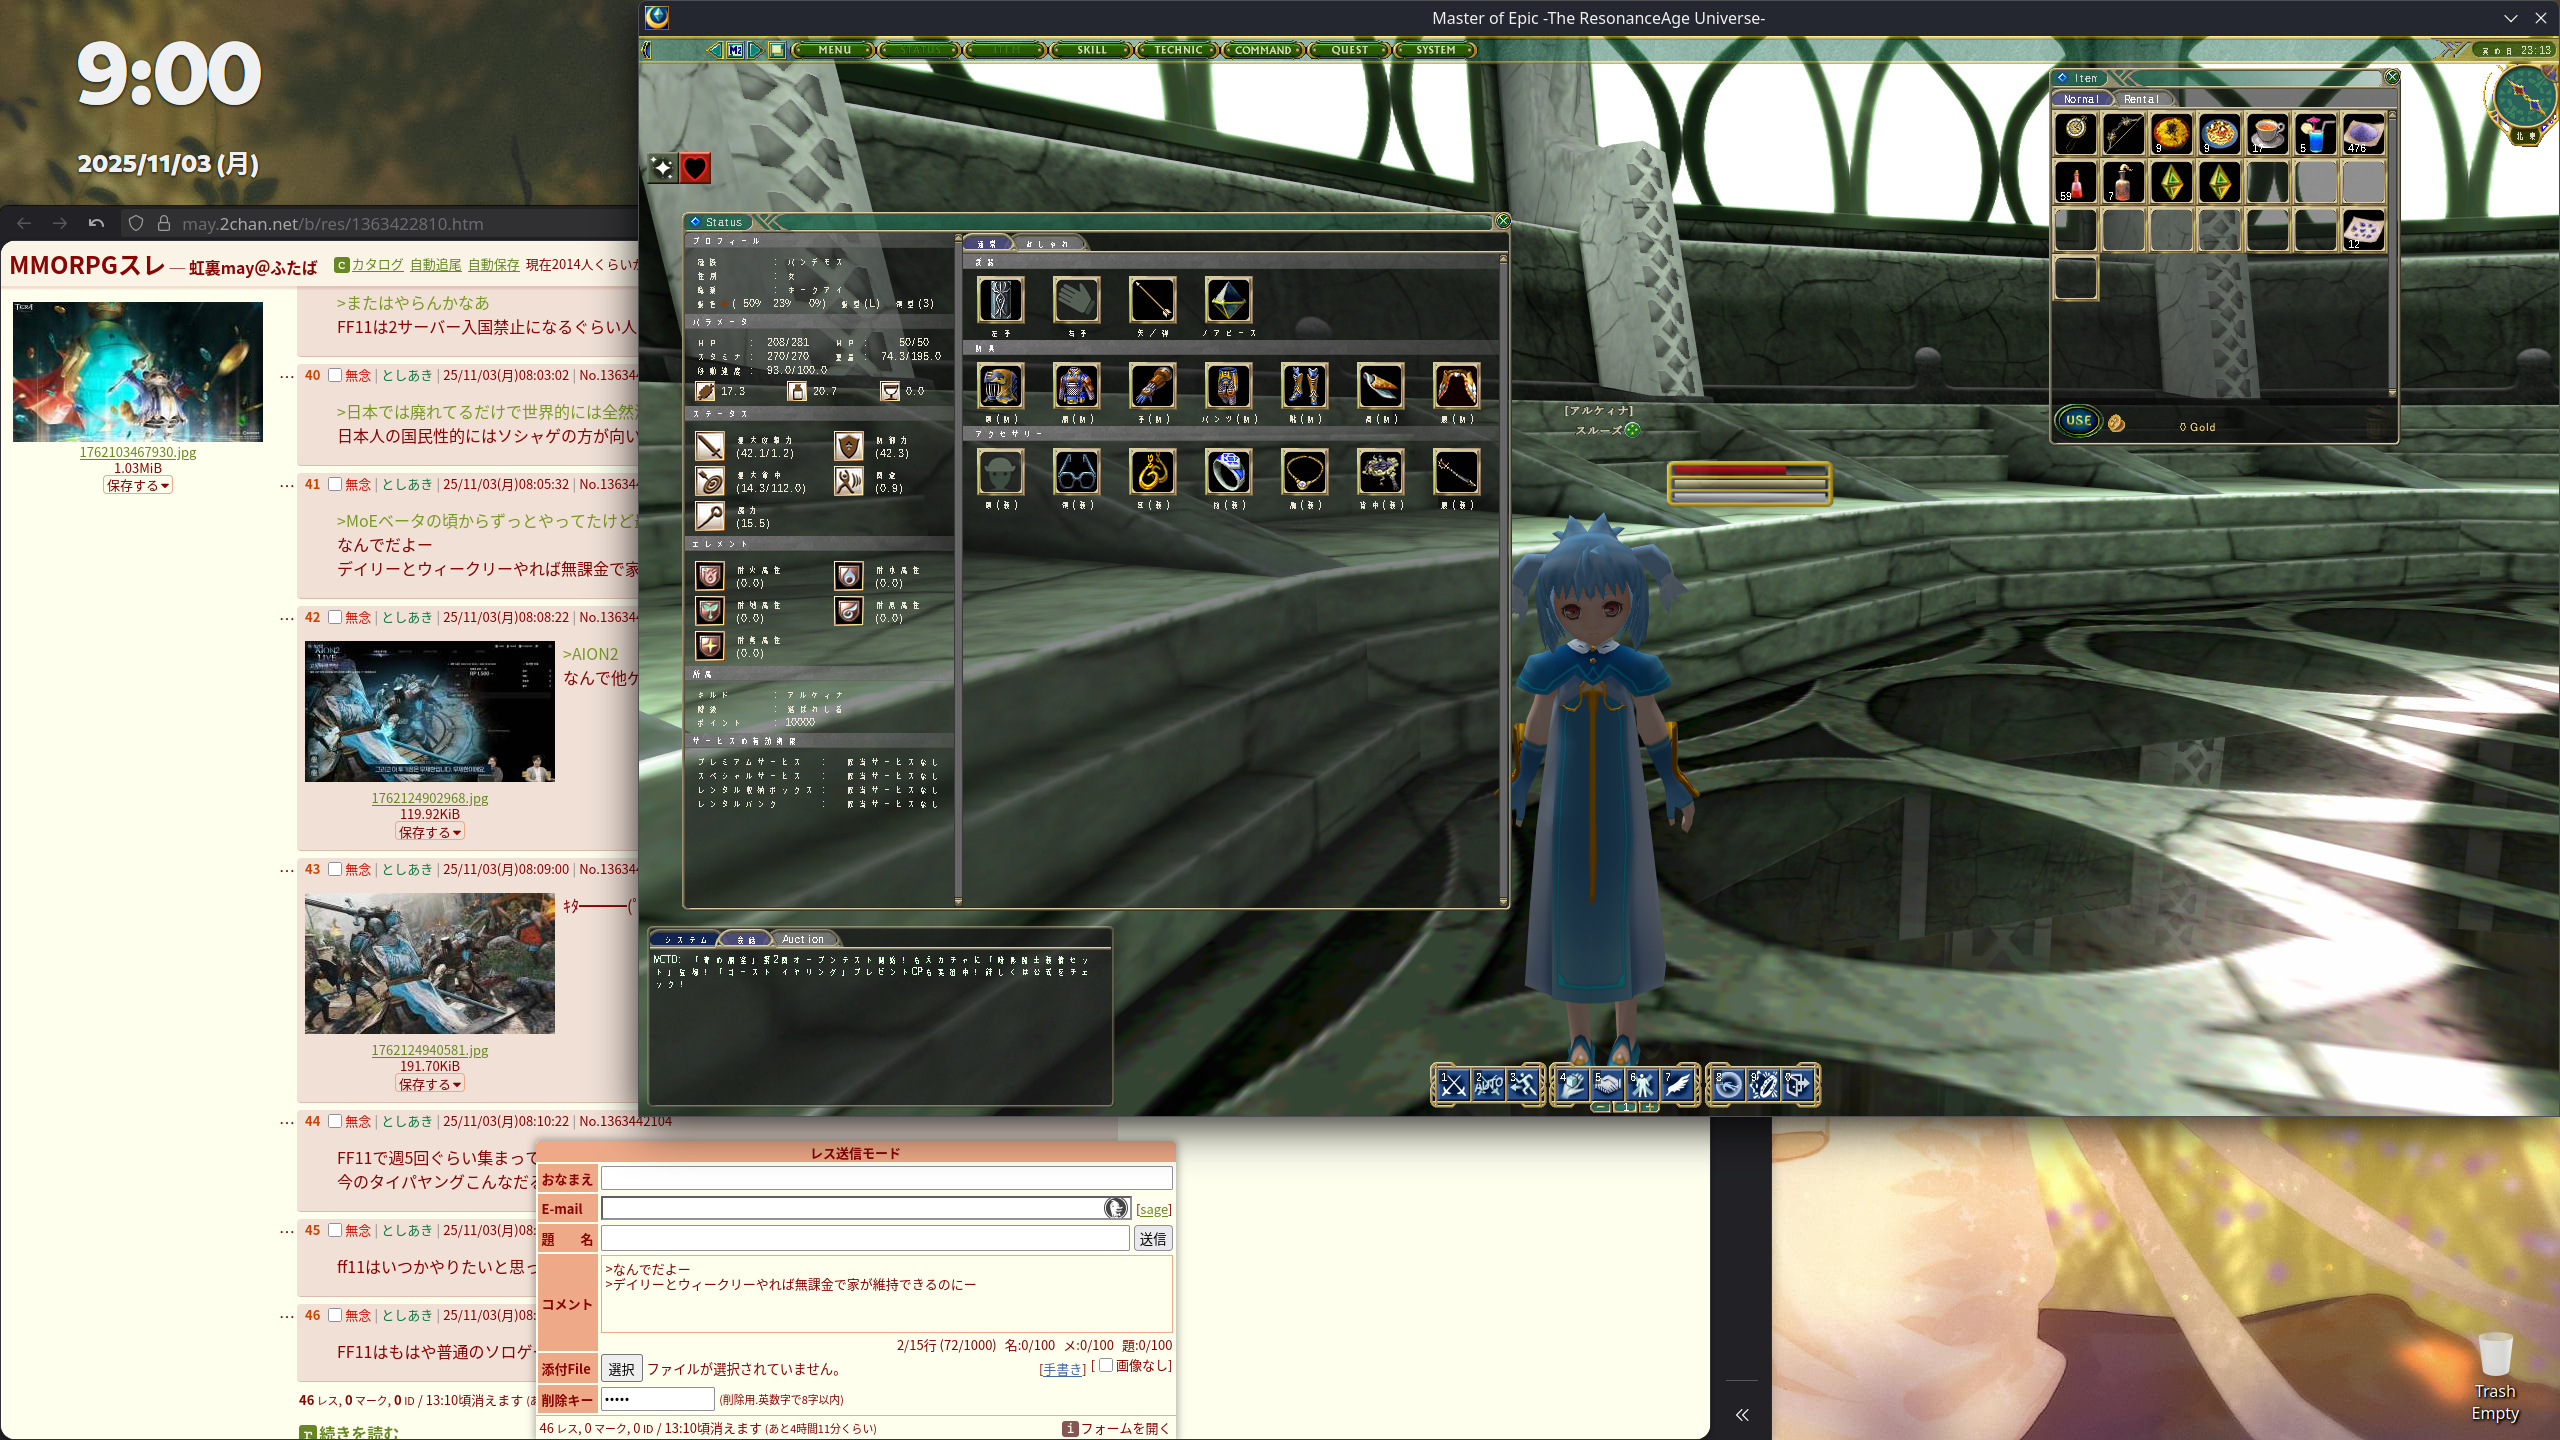
Task: Activate the AUTO attack shortcut slot
Action: (1488, 1085)
